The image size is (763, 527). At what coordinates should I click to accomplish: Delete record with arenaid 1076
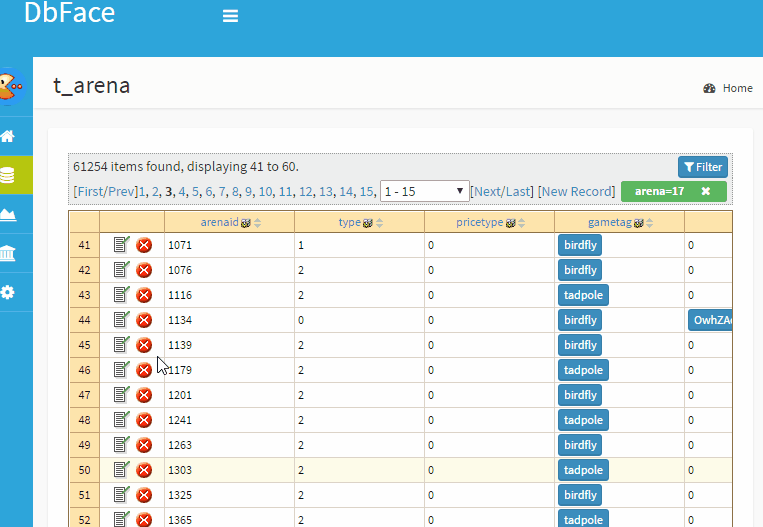(144, 270)
